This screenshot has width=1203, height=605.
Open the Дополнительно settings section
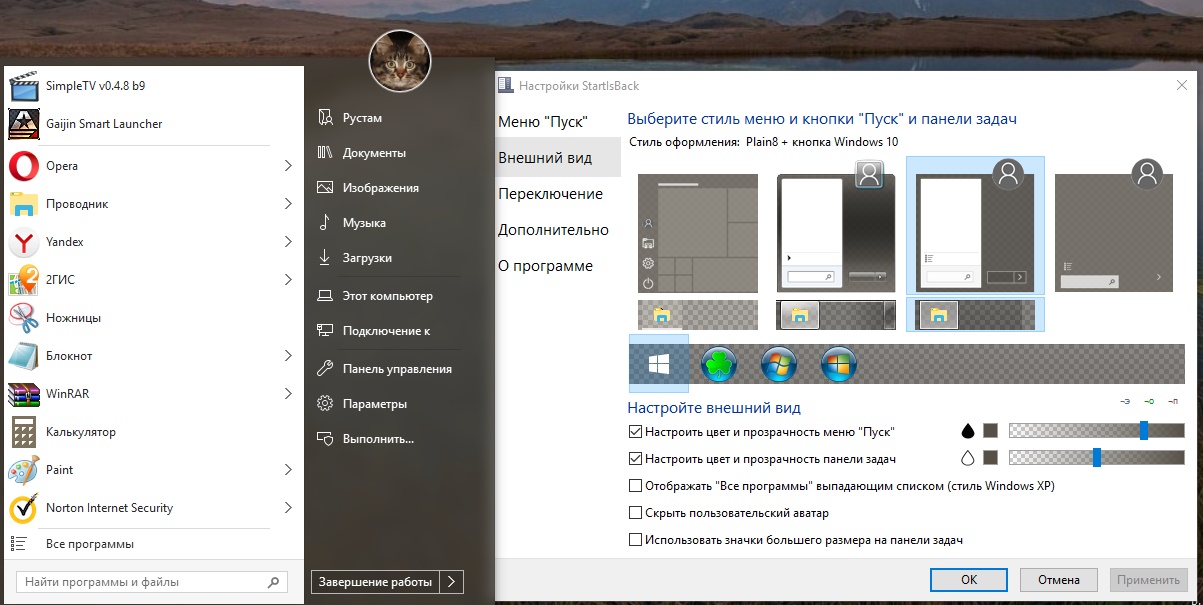pos(553,230)
